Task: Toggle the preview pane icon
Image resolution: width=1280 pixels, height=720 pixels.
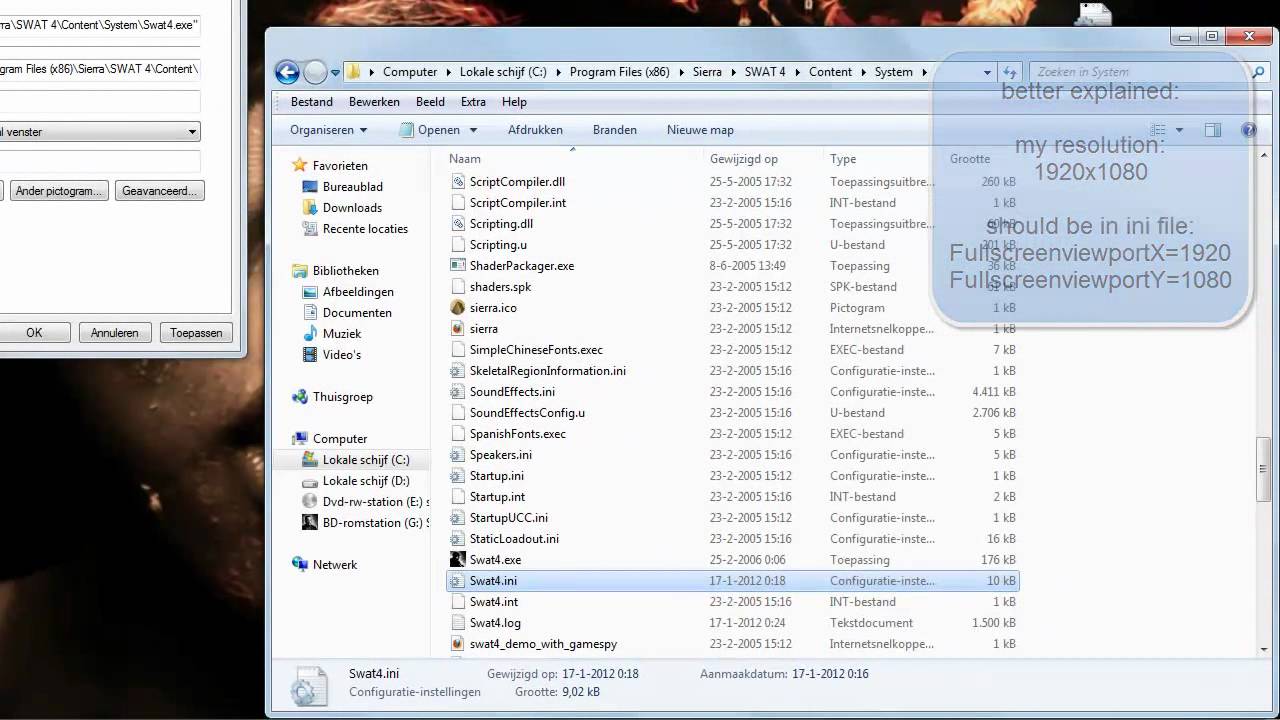Action: [x=1212, y=130]
